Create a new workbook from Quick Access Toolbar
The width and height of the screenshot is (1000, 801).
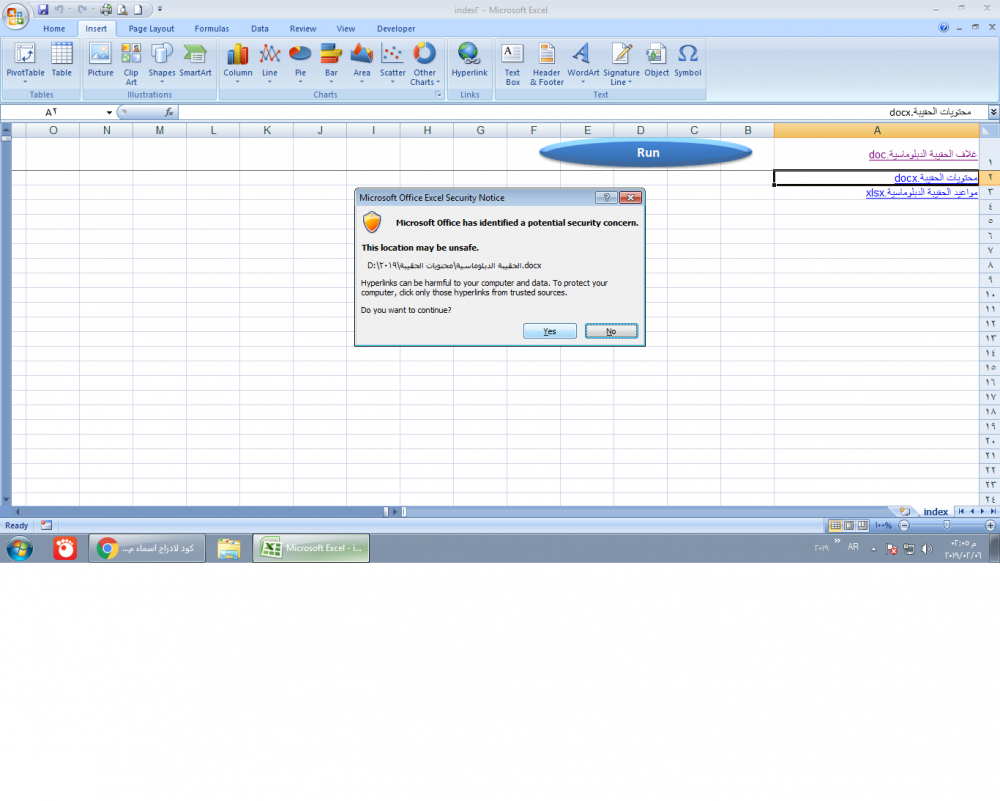point(138,10)
